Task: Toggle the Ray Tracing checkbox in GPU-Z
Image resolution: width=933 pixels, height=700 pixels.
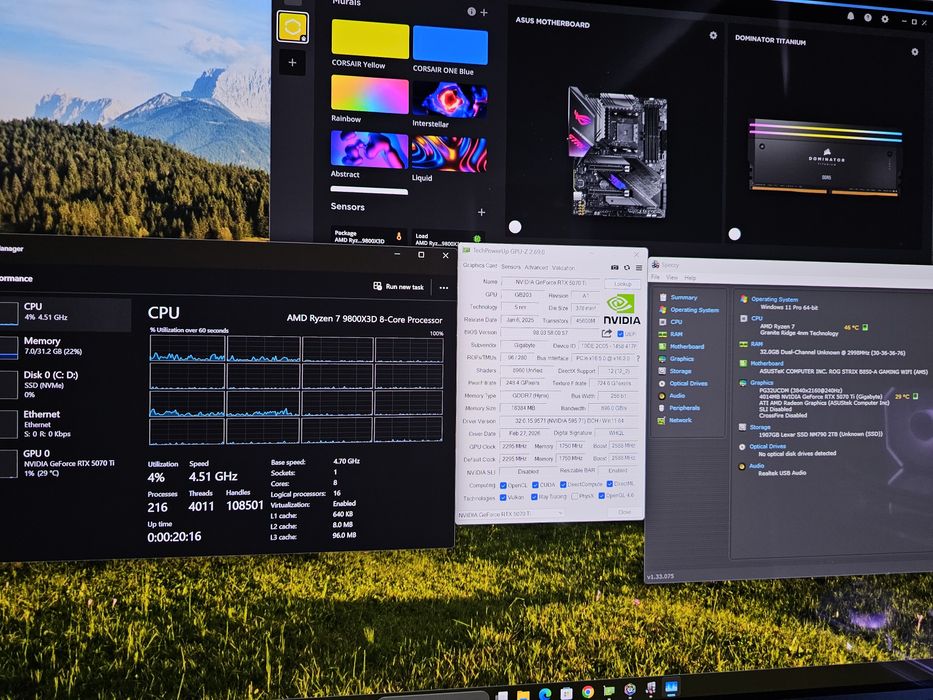Action: [x=534, y=496]
